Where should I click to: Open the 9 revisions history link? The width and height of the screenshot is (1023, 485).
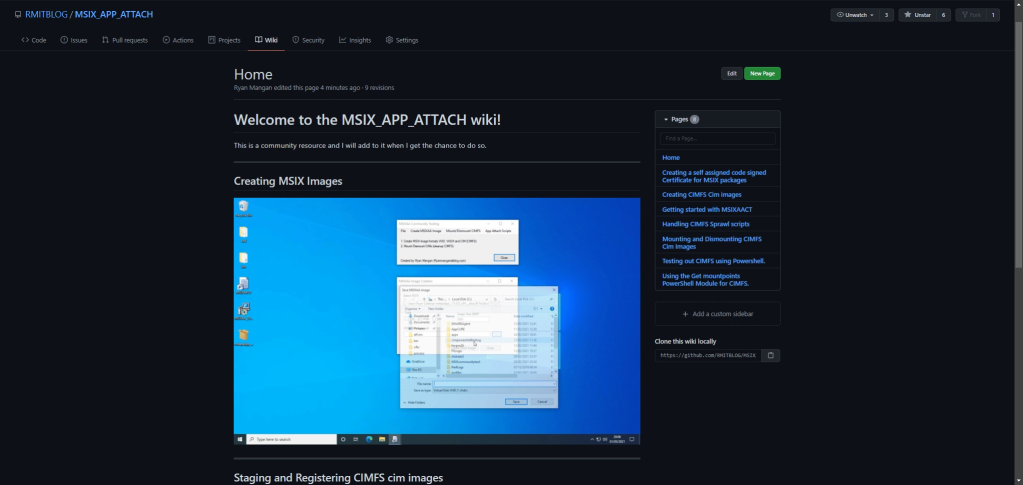click(x=379, y=87)
